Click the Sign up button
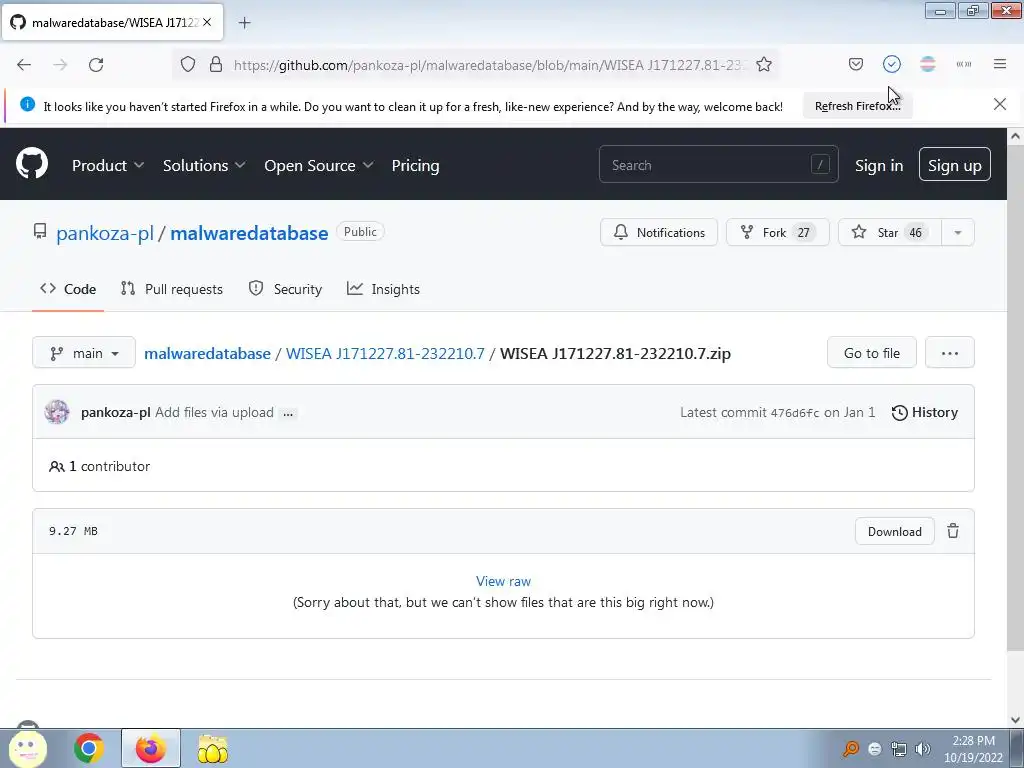Viewport: 1024px width, 768px height. click(954, 165)
